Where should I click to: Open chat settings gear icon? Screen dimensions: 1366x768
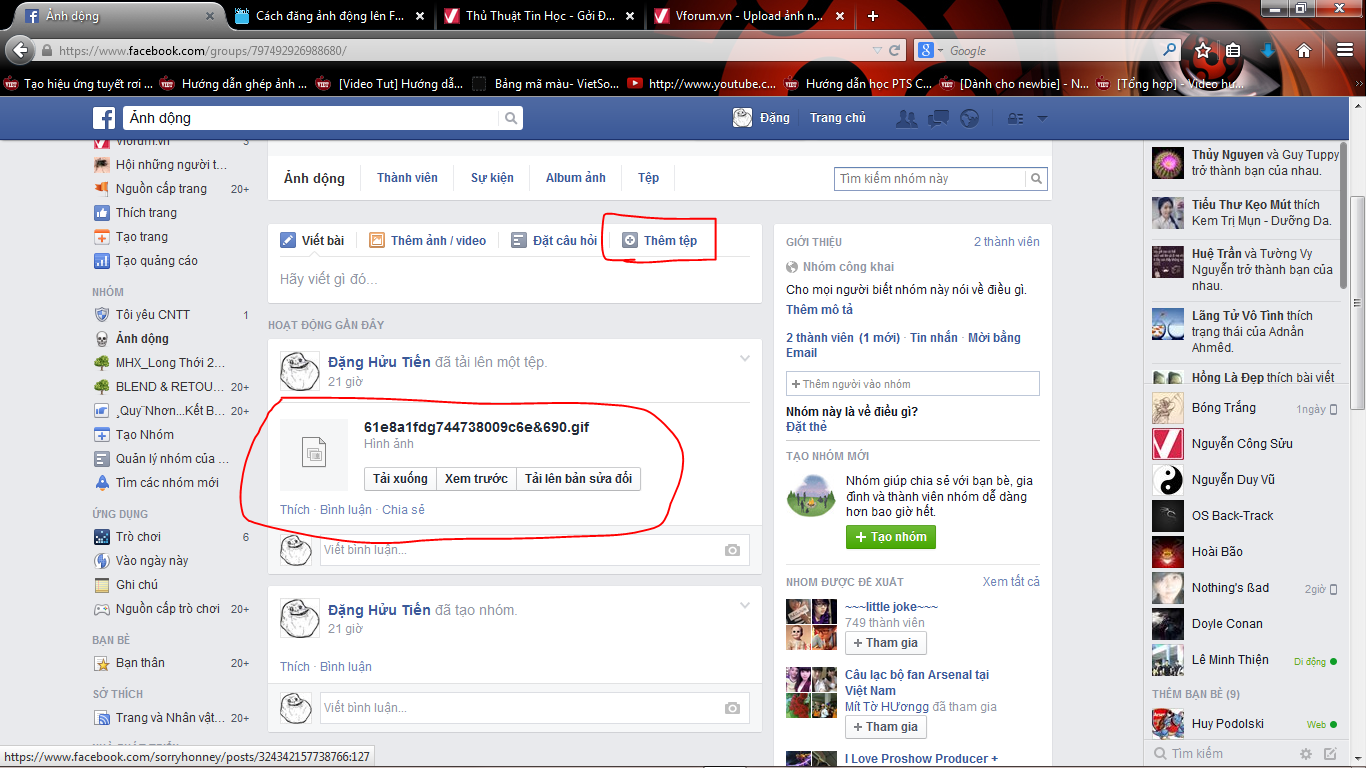pyautogui.click(x=1306, y=753)
